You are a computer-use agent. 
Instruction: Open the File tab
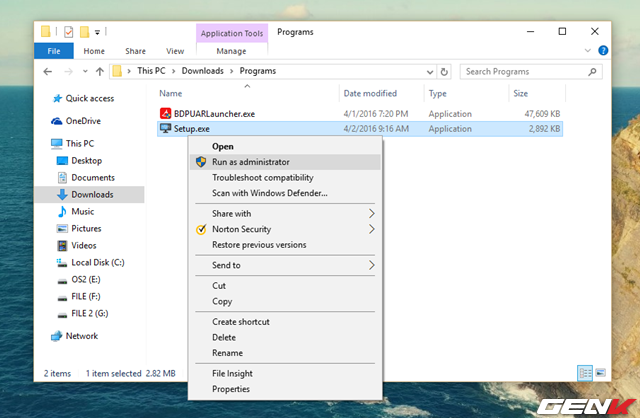(x=54, y=51)
